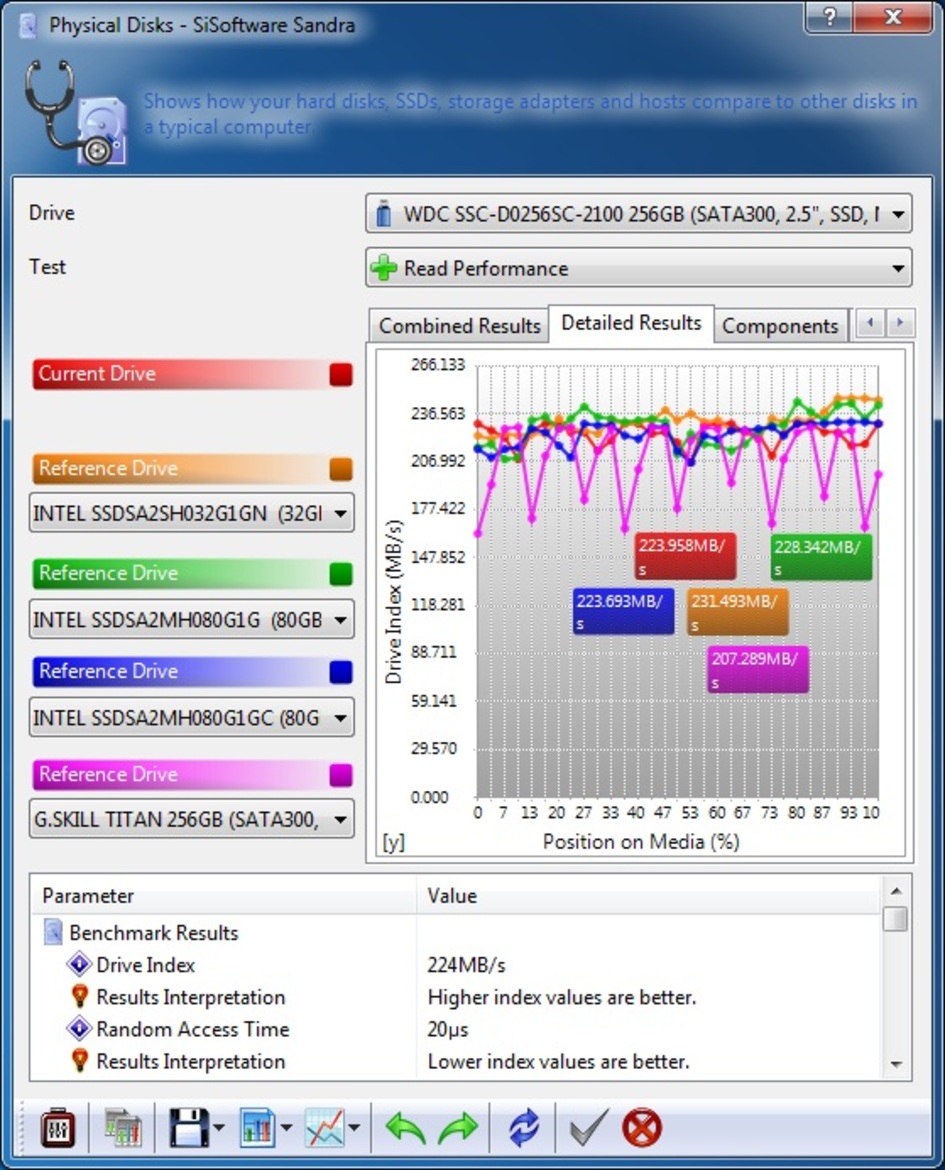Click the green back arrow icon
Viewport: 945px width, 1170px height.
(405, 1128)
